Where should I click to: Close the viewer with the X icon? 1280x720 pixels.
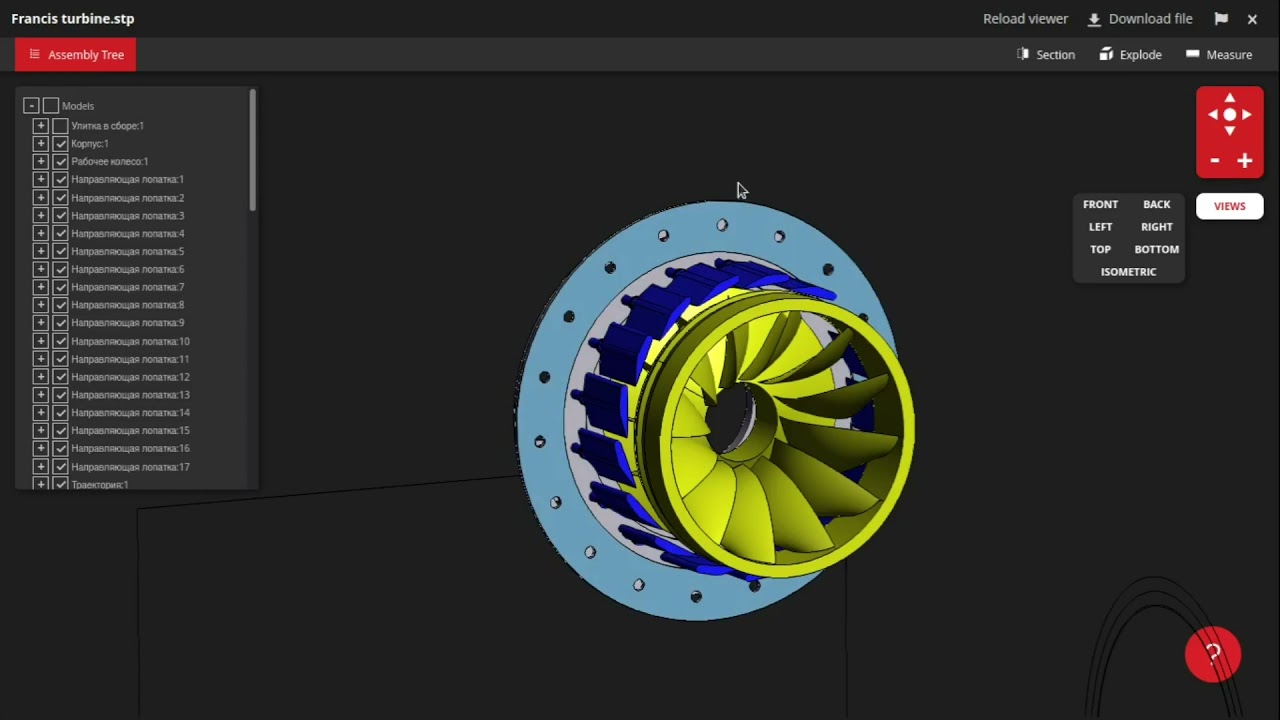click(x=1252, y=19)
